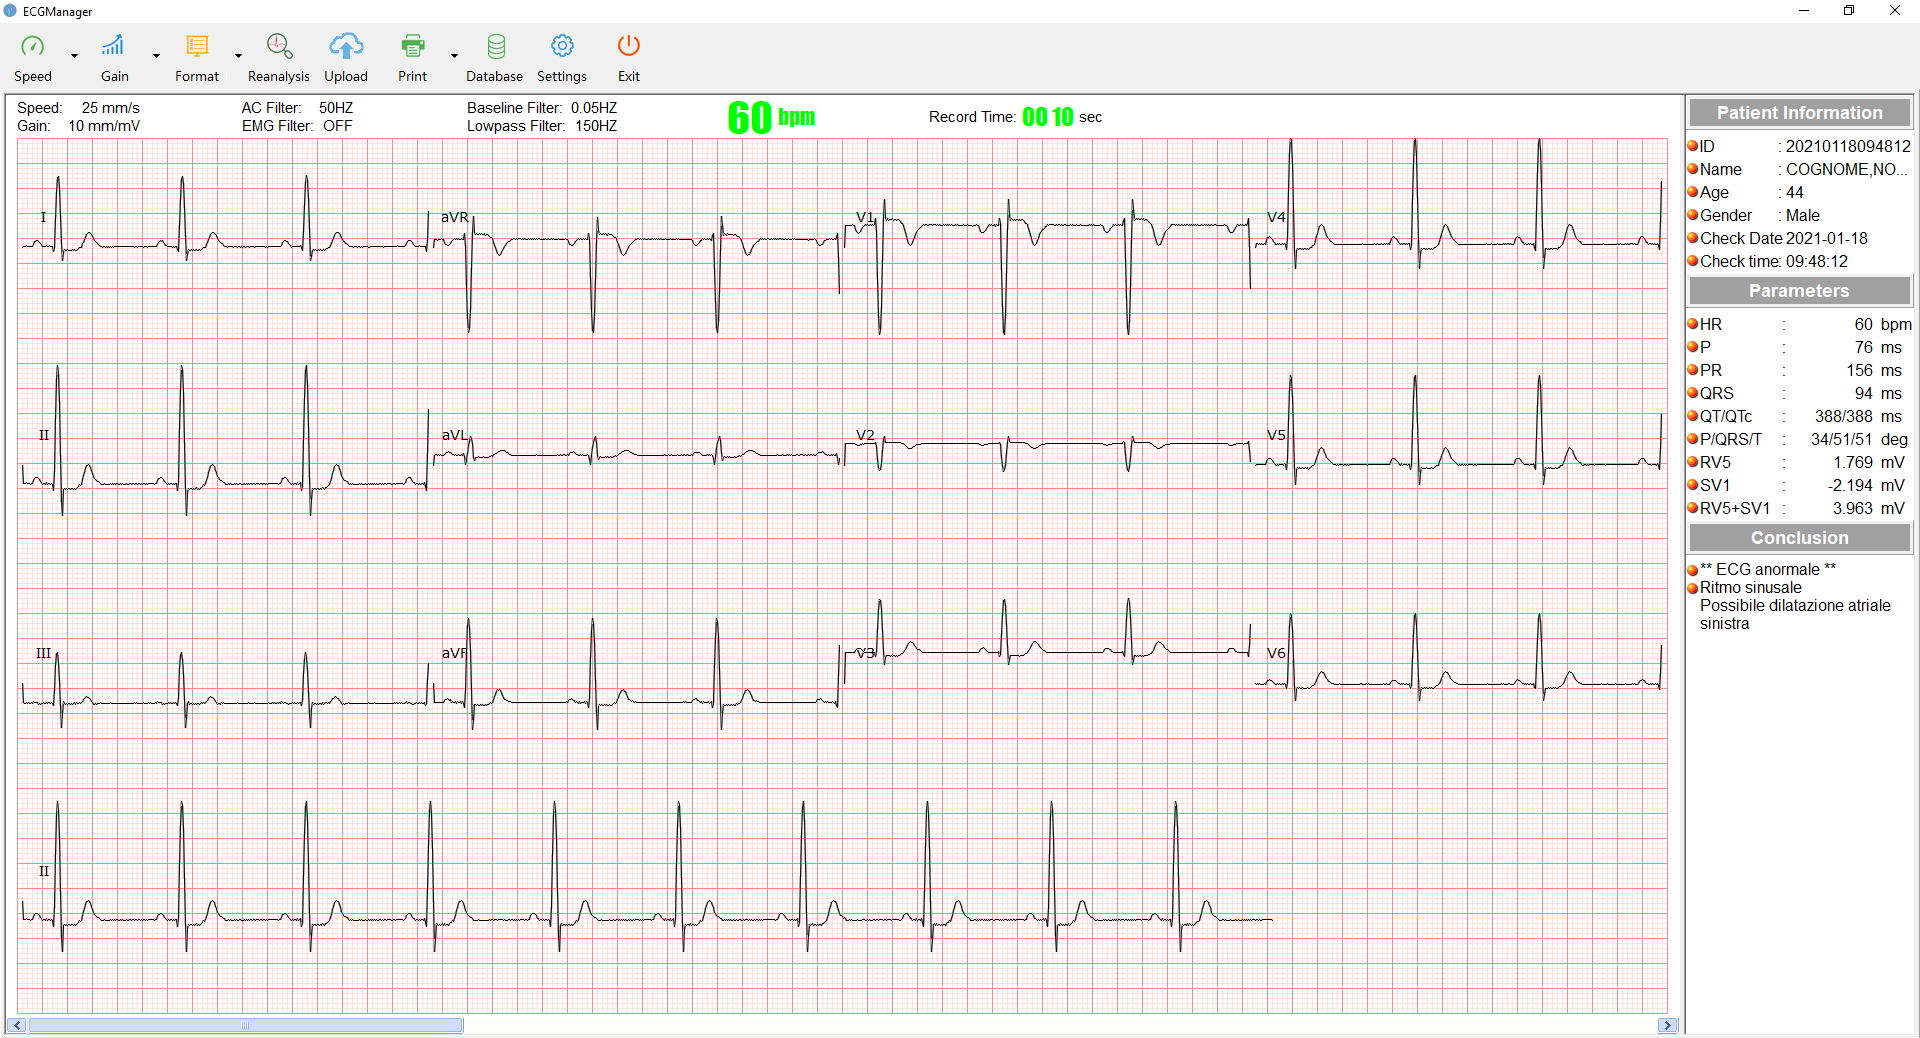Image resolution: width=1920 pixels, height=1038 pixels.
Task: Exit the application with power icon
Action: [x=628, y=47]
